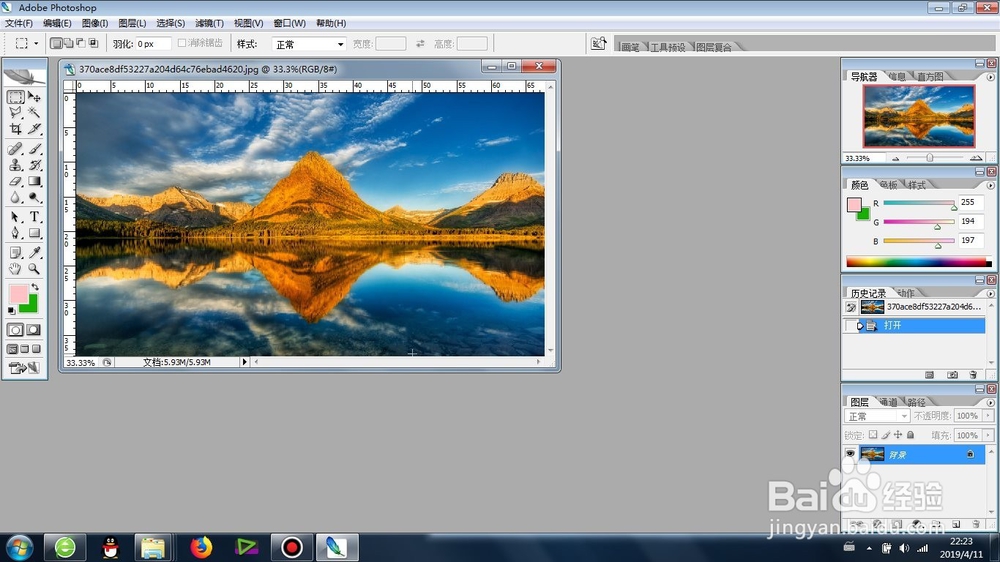The image size is (1000, 562).
Task: Select the Crop tool
Action: tap(16, 129)
